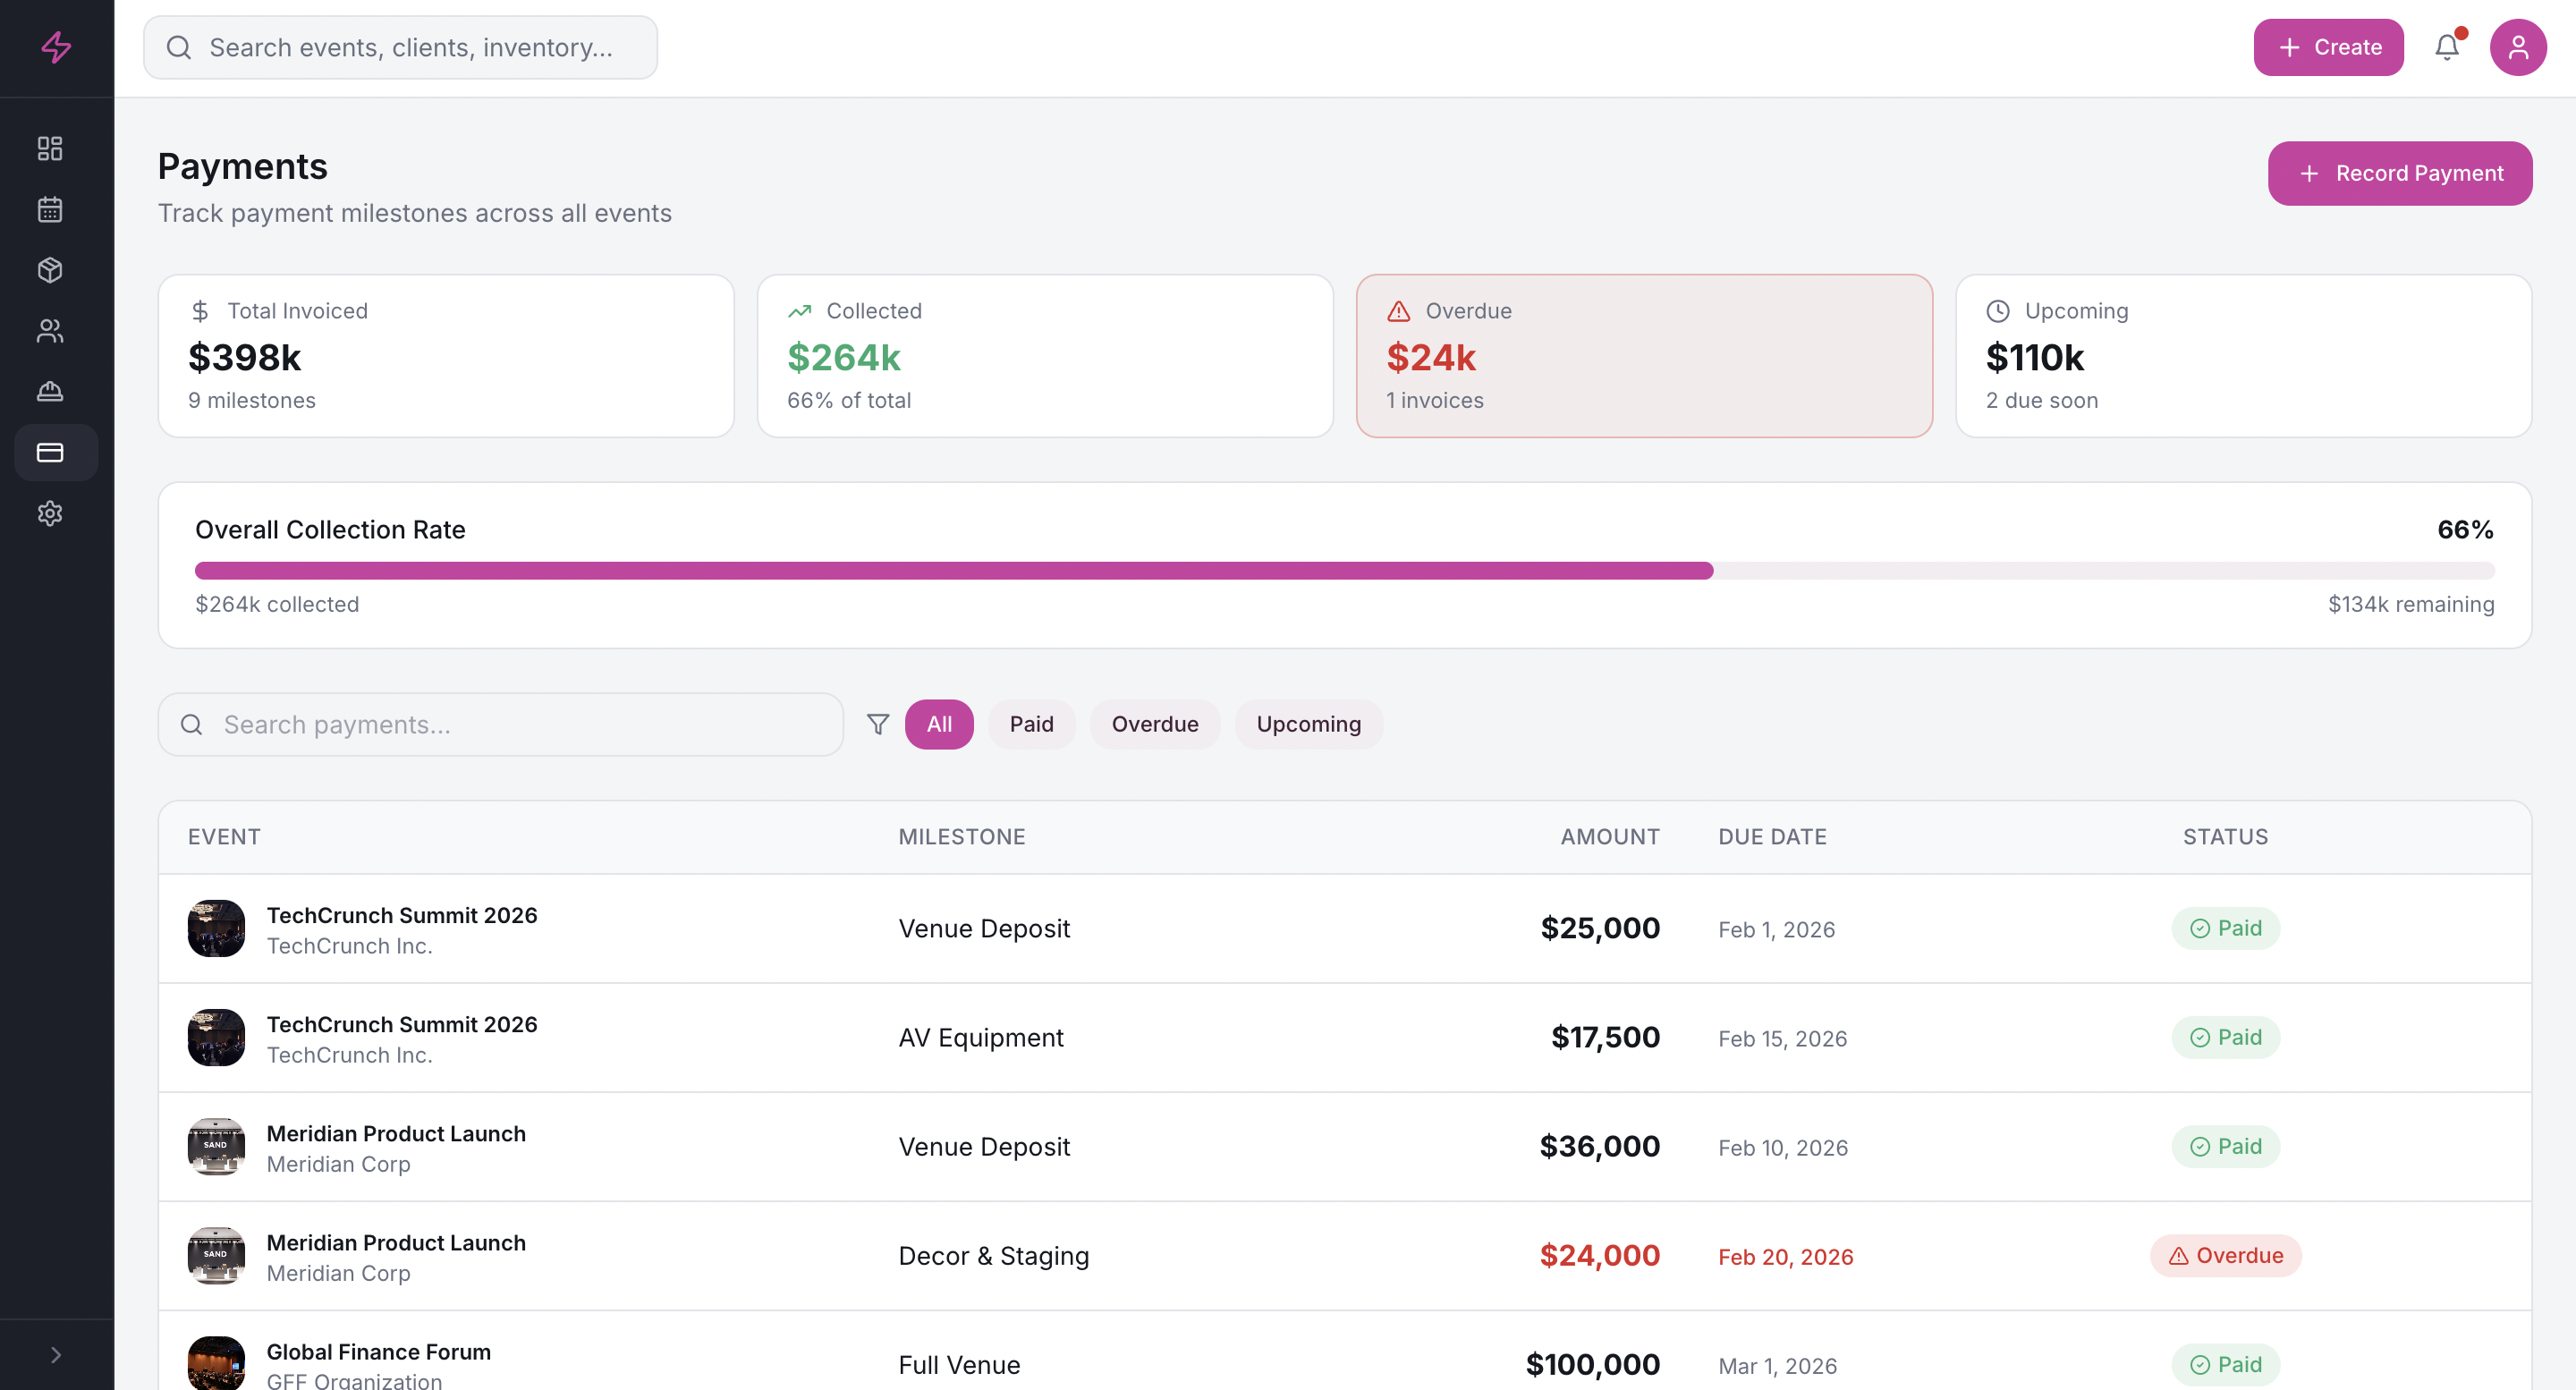Click the Record Payment button
The image size is (2576, 1390).
coord(2400,173)
